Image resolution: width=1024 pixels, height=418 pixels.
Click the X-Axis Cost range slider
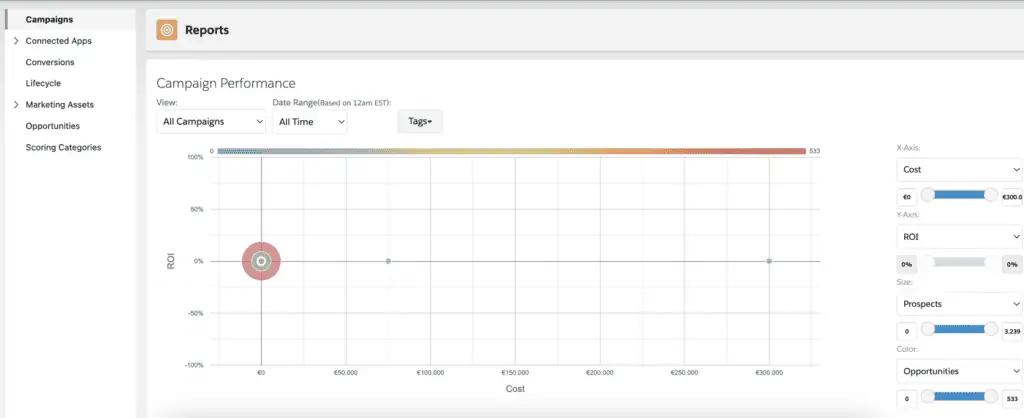[959, 195]
